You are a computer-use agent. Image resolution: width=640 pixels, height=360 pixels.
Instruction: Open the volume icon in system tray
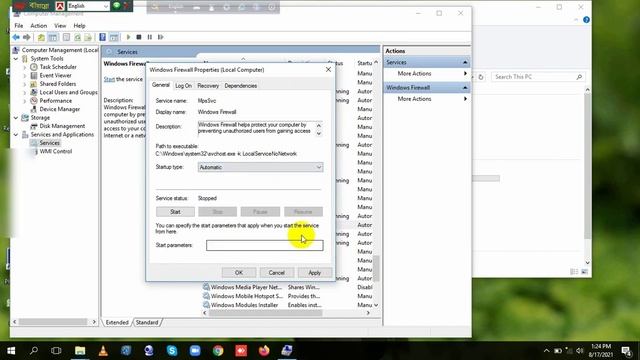coord(580,351)
